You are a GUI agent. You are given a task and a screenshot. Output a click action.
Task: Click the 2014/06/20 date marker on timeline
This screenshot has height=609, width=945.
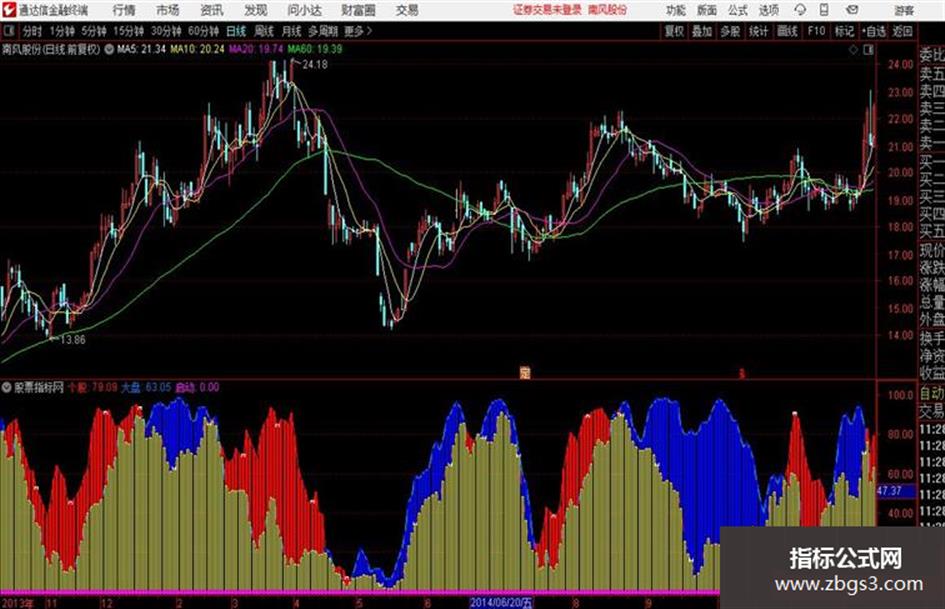(501, 602)
